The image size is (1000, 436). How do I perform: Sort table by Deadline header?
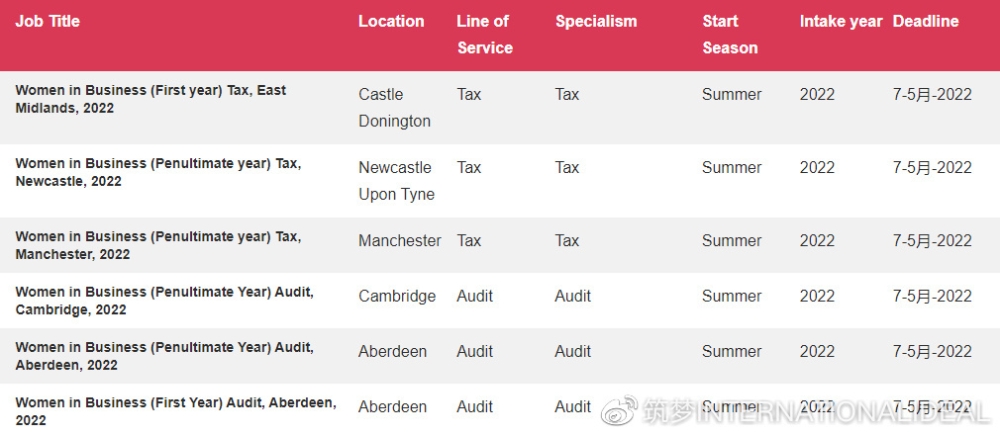point(925,21)
